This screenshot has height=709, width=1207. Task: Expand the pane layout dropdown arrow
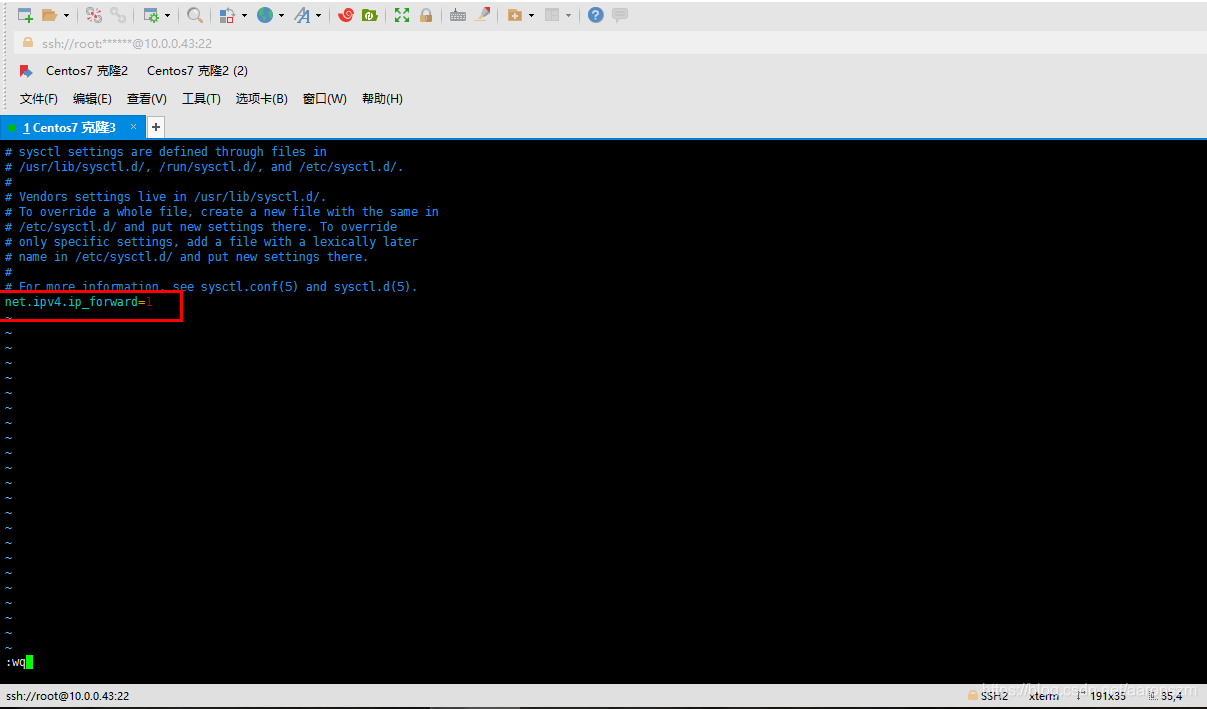pos(568,15)
